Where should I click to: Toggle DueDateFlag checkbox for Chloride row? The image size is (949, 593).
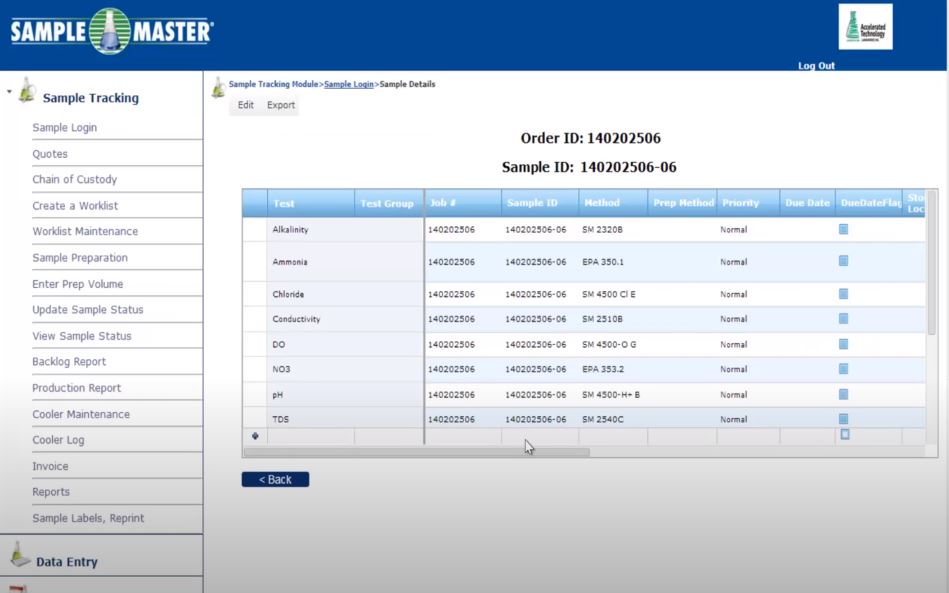coord(843,293)
